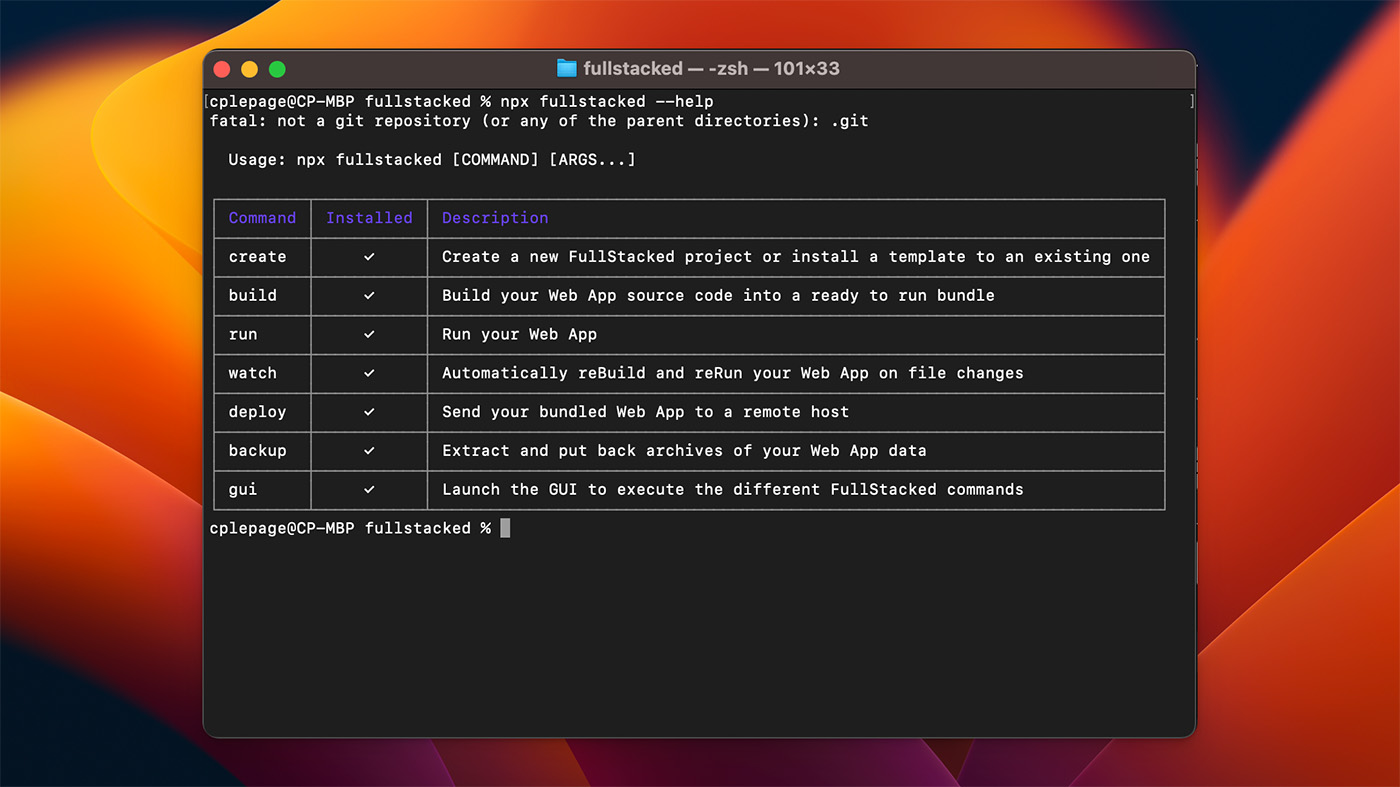Click the 'Extract and put back archives' description
This screenshot has height=787, width=1400.
click(684, 451)
